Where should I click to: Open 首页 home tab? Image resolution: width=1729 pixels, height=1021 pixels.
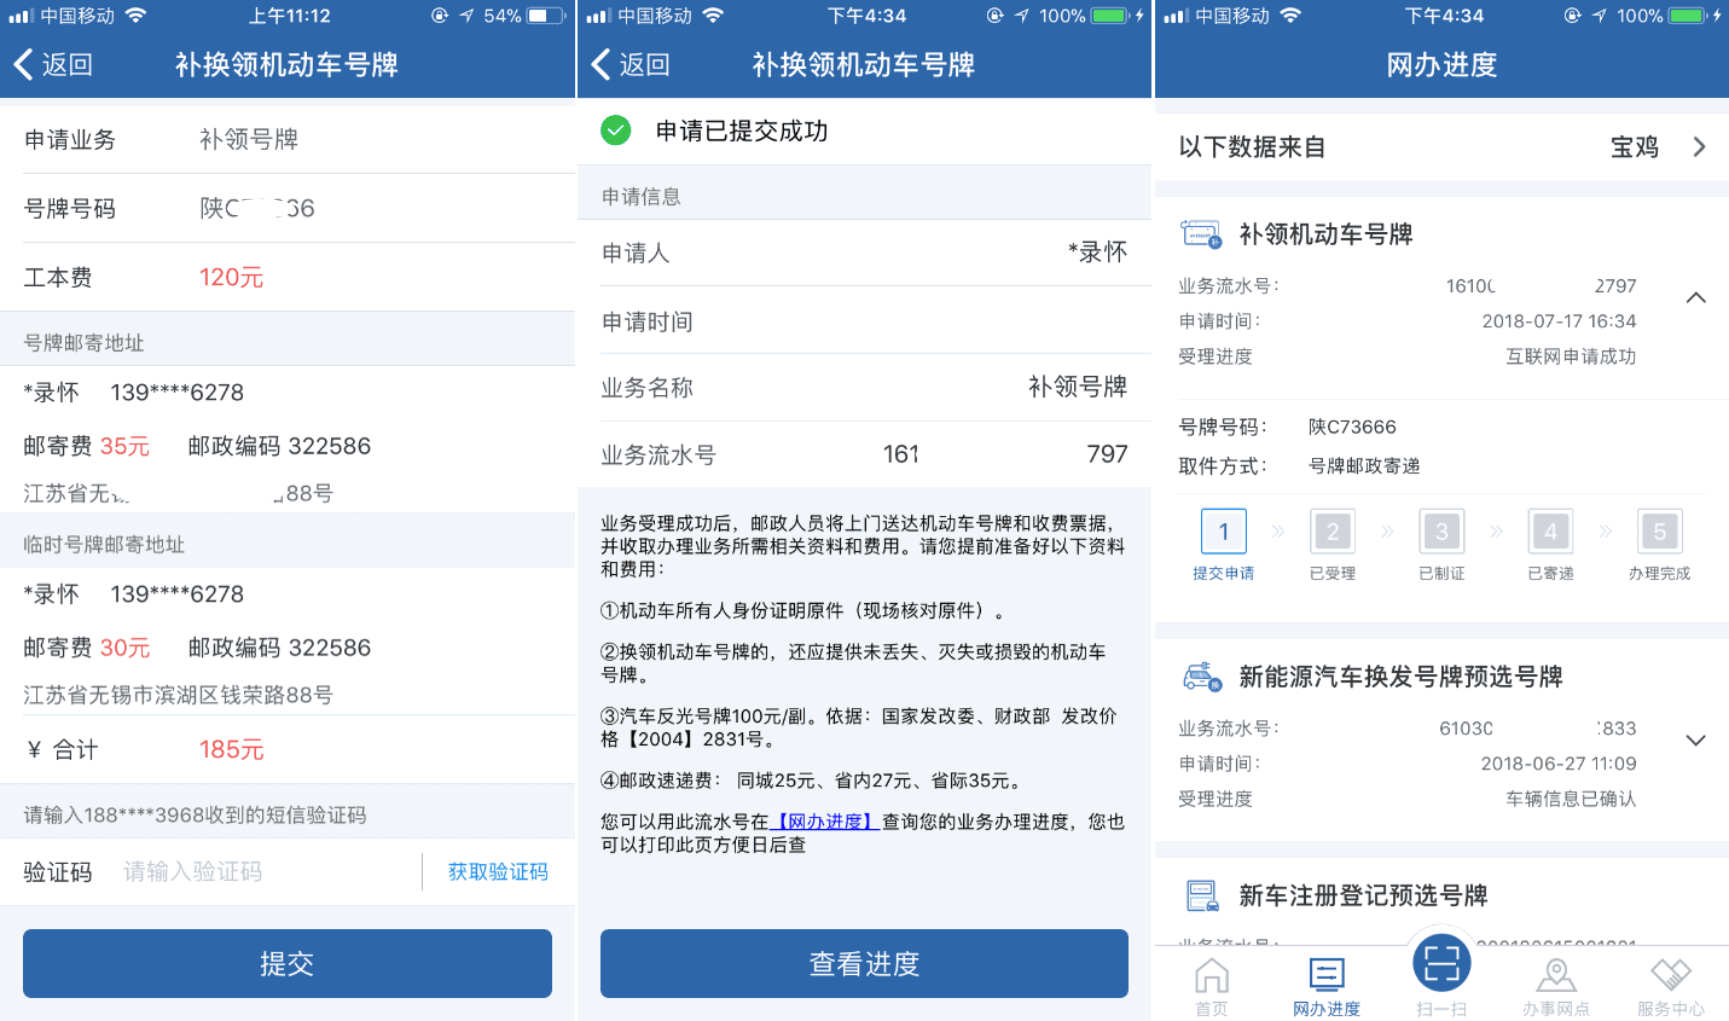point(1211,986)
